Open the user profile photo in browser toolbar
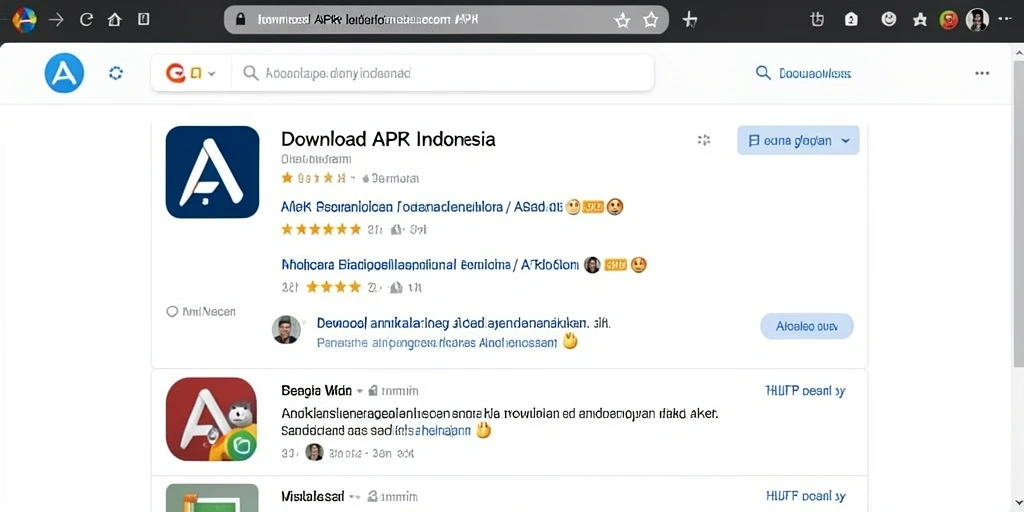This screenshot has width=1024, height=512. 977,20
